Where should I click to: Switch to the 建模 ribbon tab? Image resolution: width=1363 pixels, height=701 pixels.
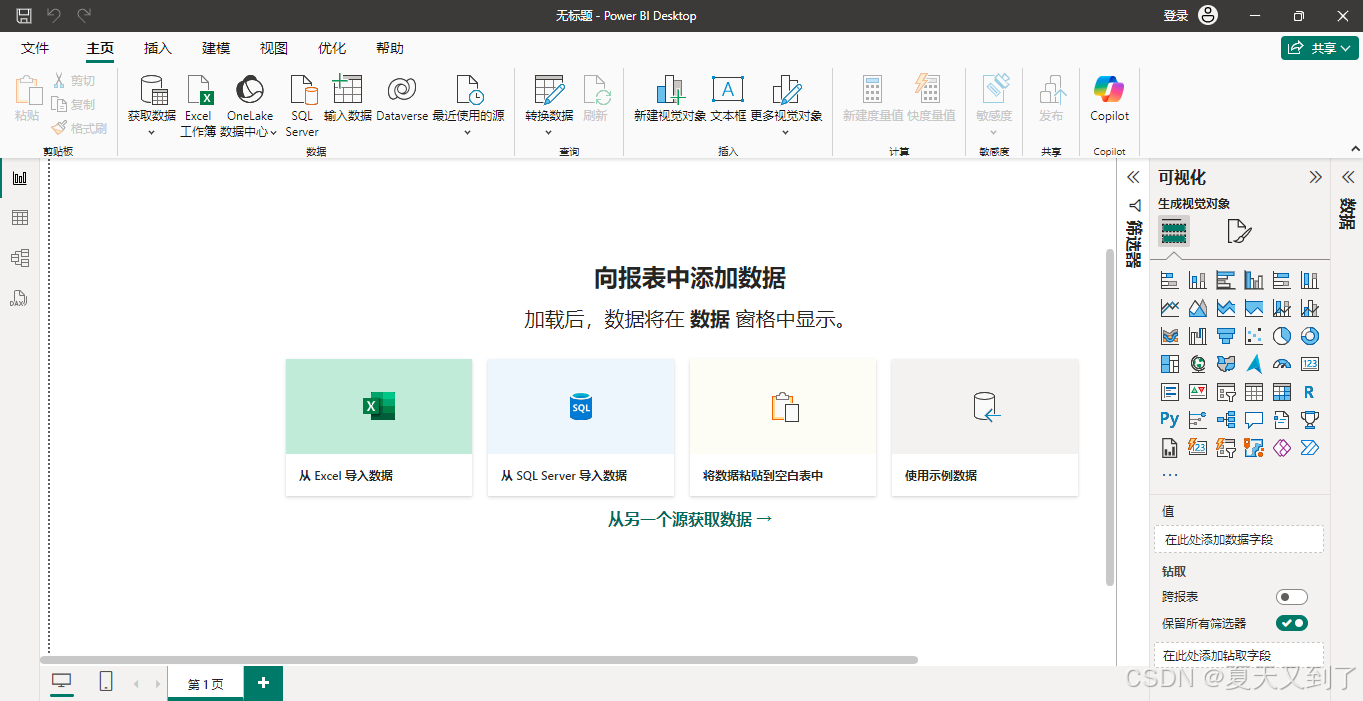click(x=216, y=48)
